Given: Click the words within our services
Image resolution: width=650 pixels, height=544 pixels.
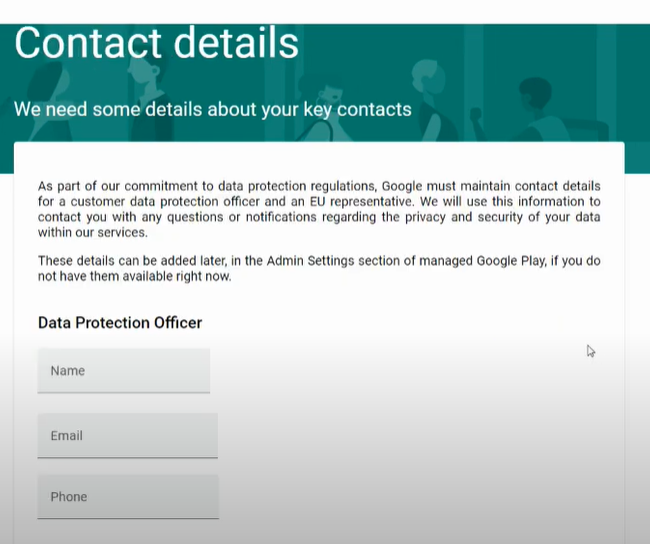Looking at the screenshot, I should click(92, 232).
